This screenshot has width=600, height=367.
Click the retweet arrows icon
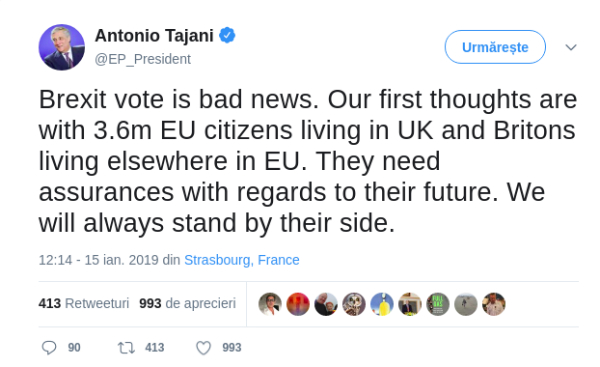[x=126, y=347]
